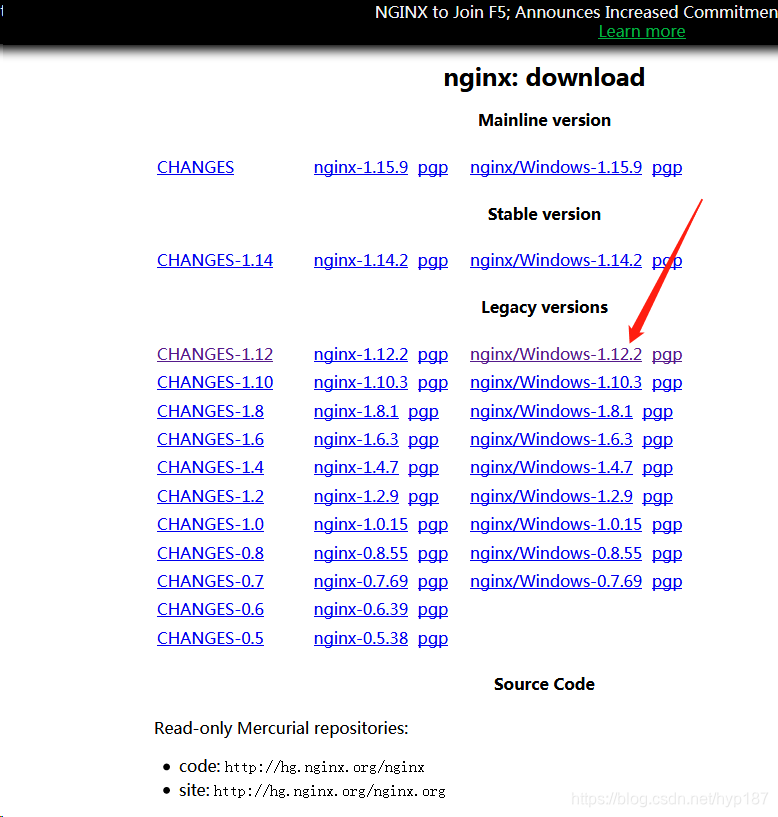Image resolution: width=778 pixels, height=817 pixels.
Task: Click the http://hg.nginx.org/nginx.org site repository URL
Action: coord(329,791)
